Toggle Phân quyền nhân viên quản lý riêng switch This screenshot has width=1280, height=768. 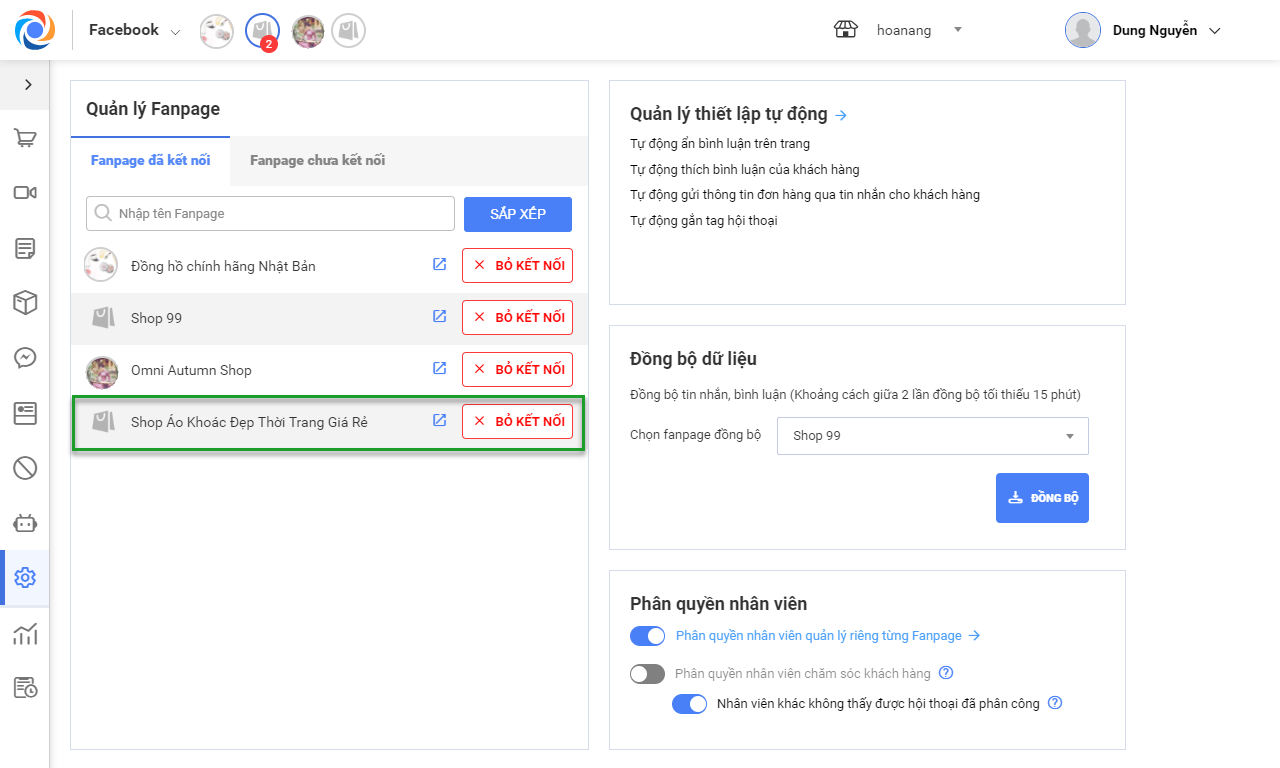coord(647,636)
